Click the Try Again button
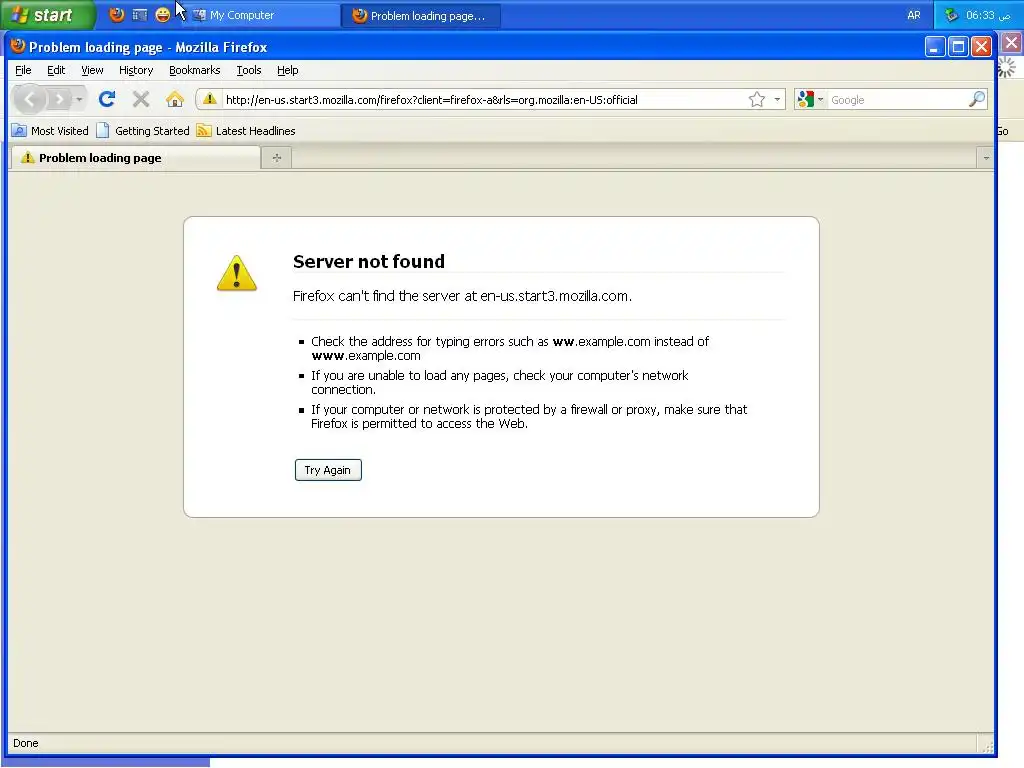This screenshot has width=1024, height=768. pos(328,470)
